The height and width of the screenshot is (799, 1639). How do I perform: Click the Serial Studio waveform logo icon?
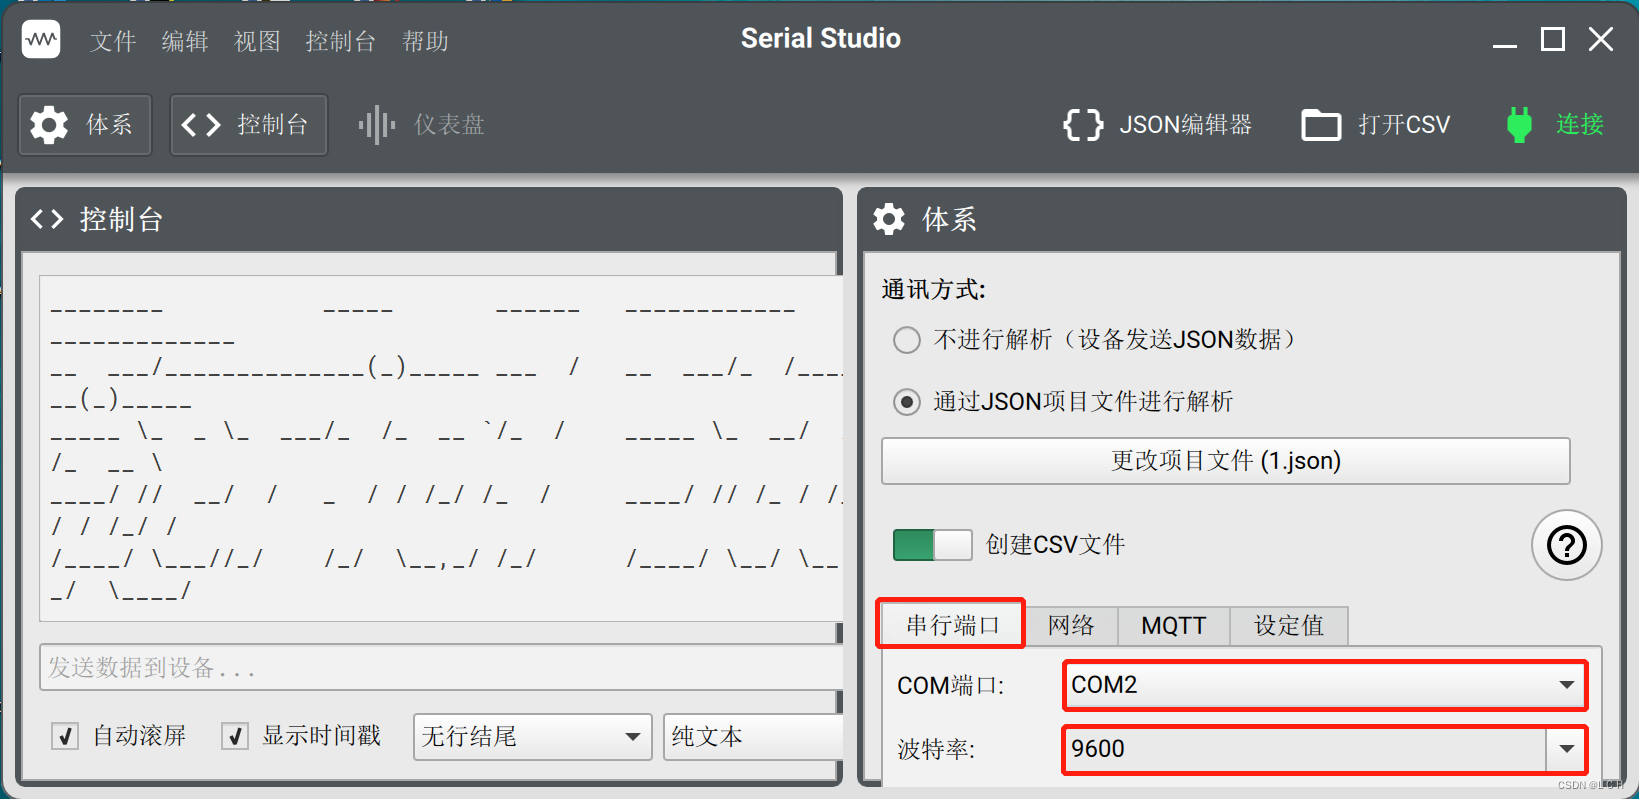41,40
